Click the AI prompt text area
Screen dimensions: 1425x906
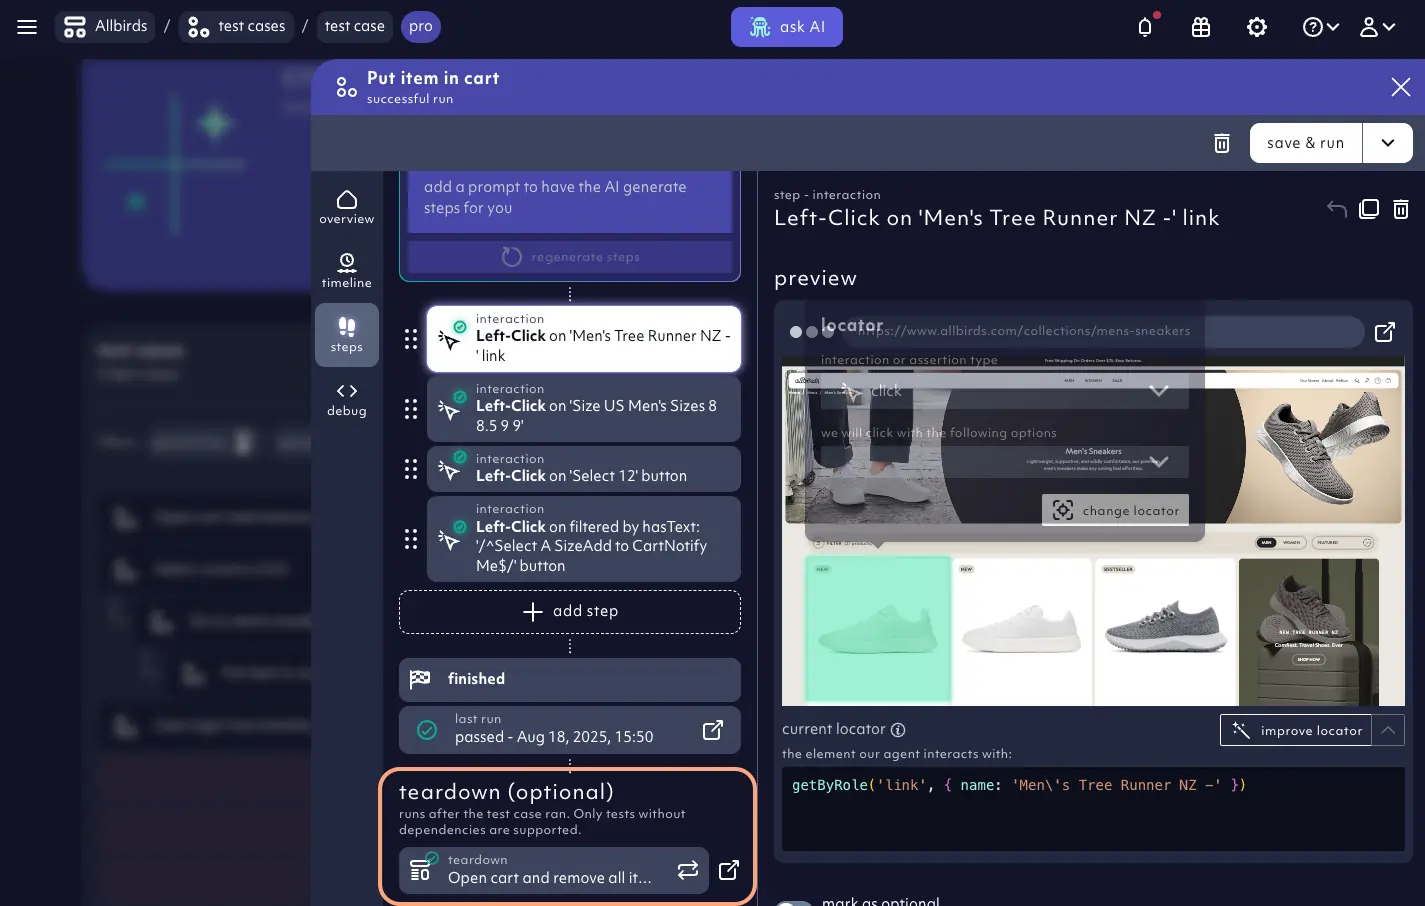click(x=570, y=201)
